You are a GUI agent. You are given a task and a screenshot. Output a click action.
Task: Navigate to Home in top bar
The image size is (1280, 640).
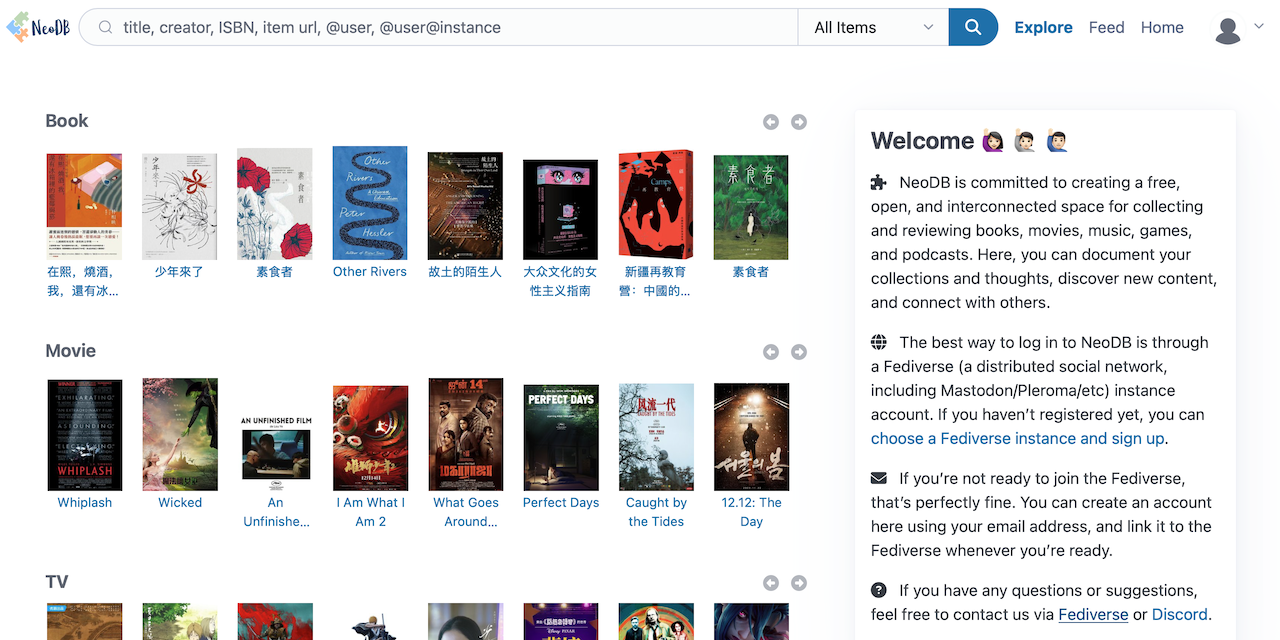coord(1162,28)
